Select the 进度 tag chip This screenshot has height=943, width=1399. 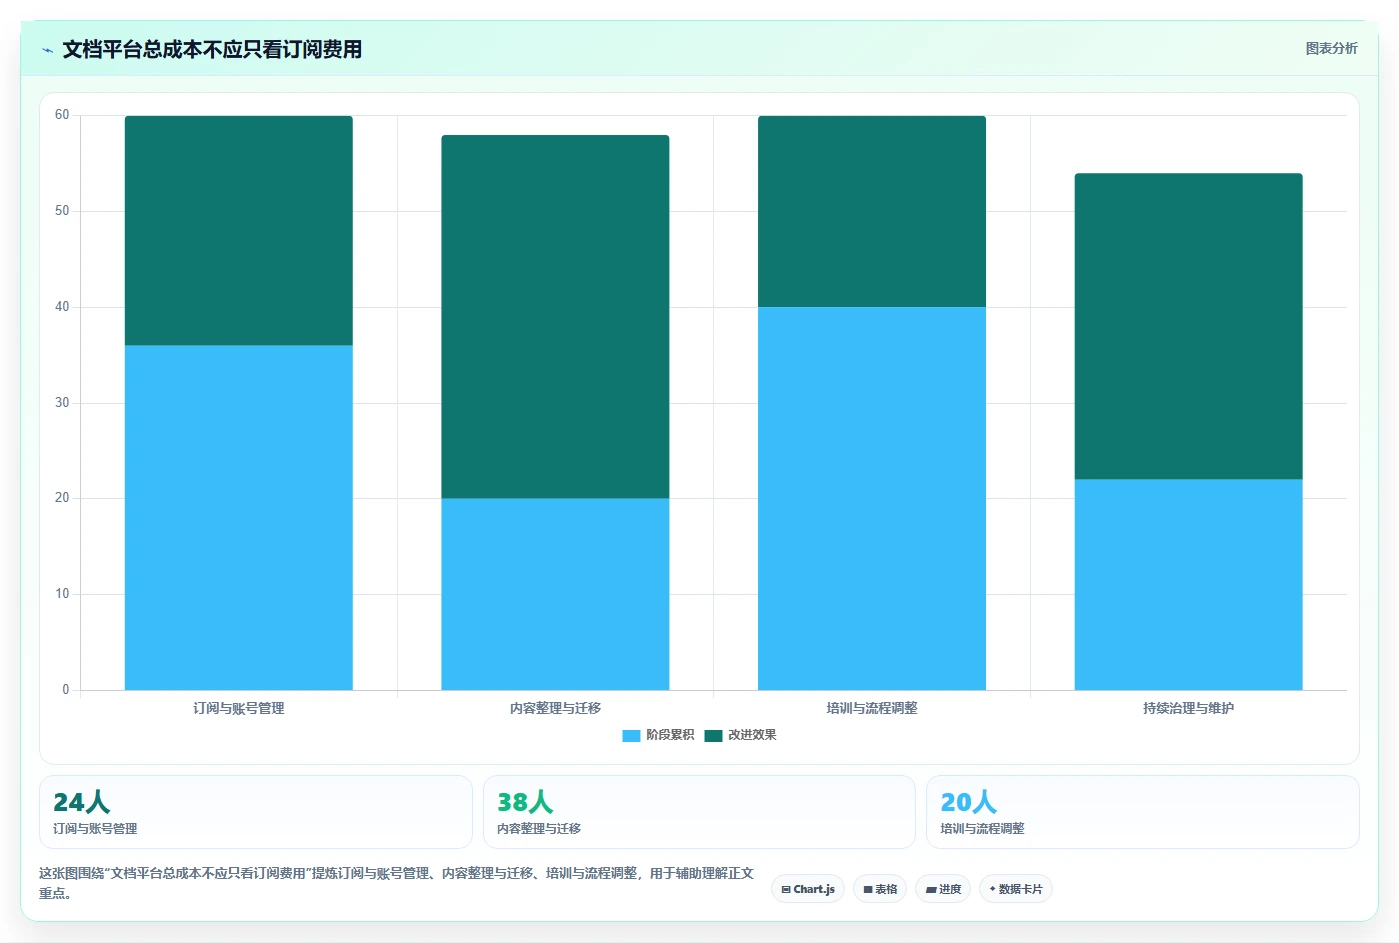click(943, 889)
